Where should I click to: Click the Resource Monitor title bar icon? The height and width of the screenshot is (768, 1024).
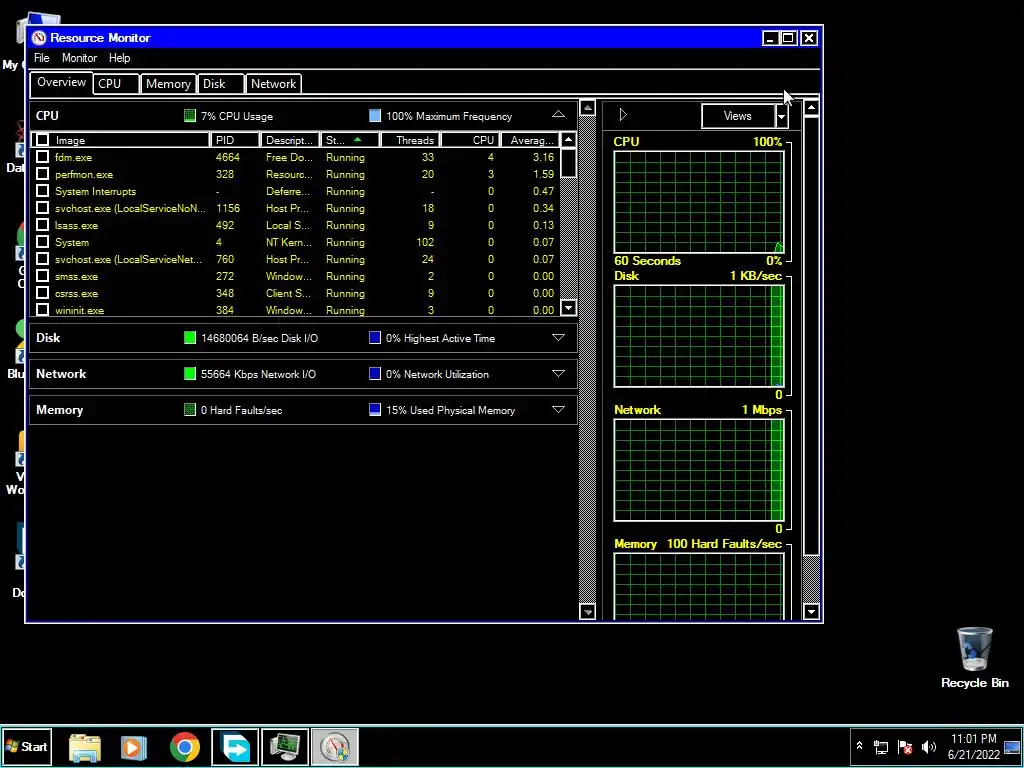(39, 38)
